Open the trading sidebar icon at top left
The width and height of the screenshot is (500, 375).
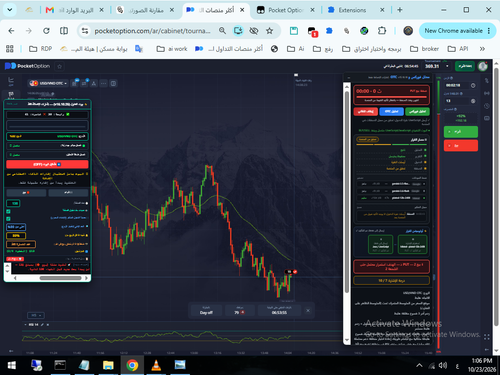click(11, 81)
